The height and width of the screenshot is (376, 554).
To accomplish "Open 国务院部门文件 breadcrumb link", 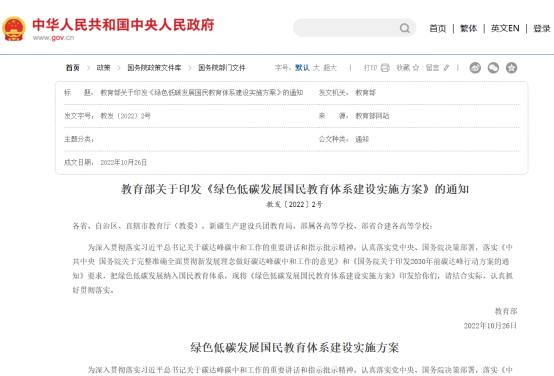I will pos(222,67).
